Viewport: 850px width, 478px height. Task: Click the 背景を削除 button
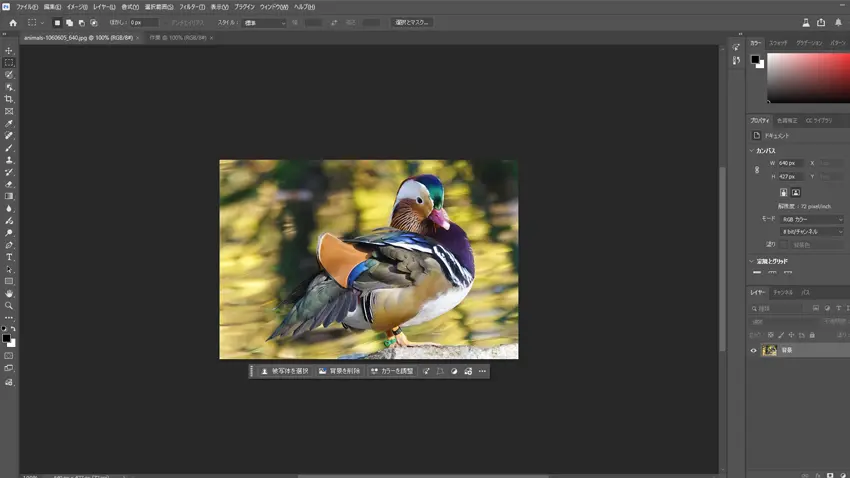[339, 371]
